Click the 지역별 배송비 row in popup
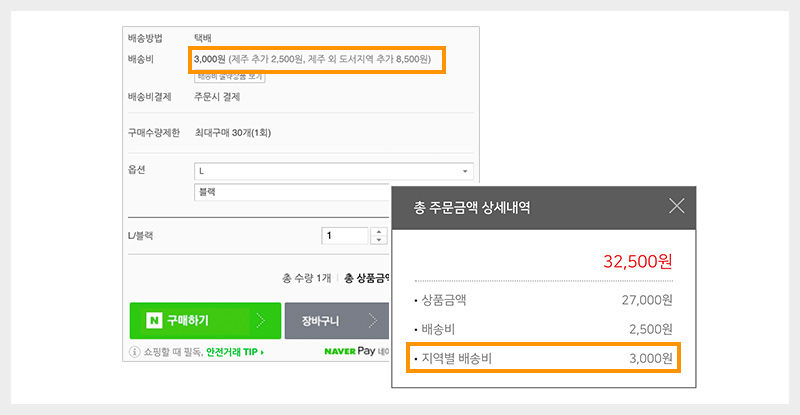 (x=543, y=358)
